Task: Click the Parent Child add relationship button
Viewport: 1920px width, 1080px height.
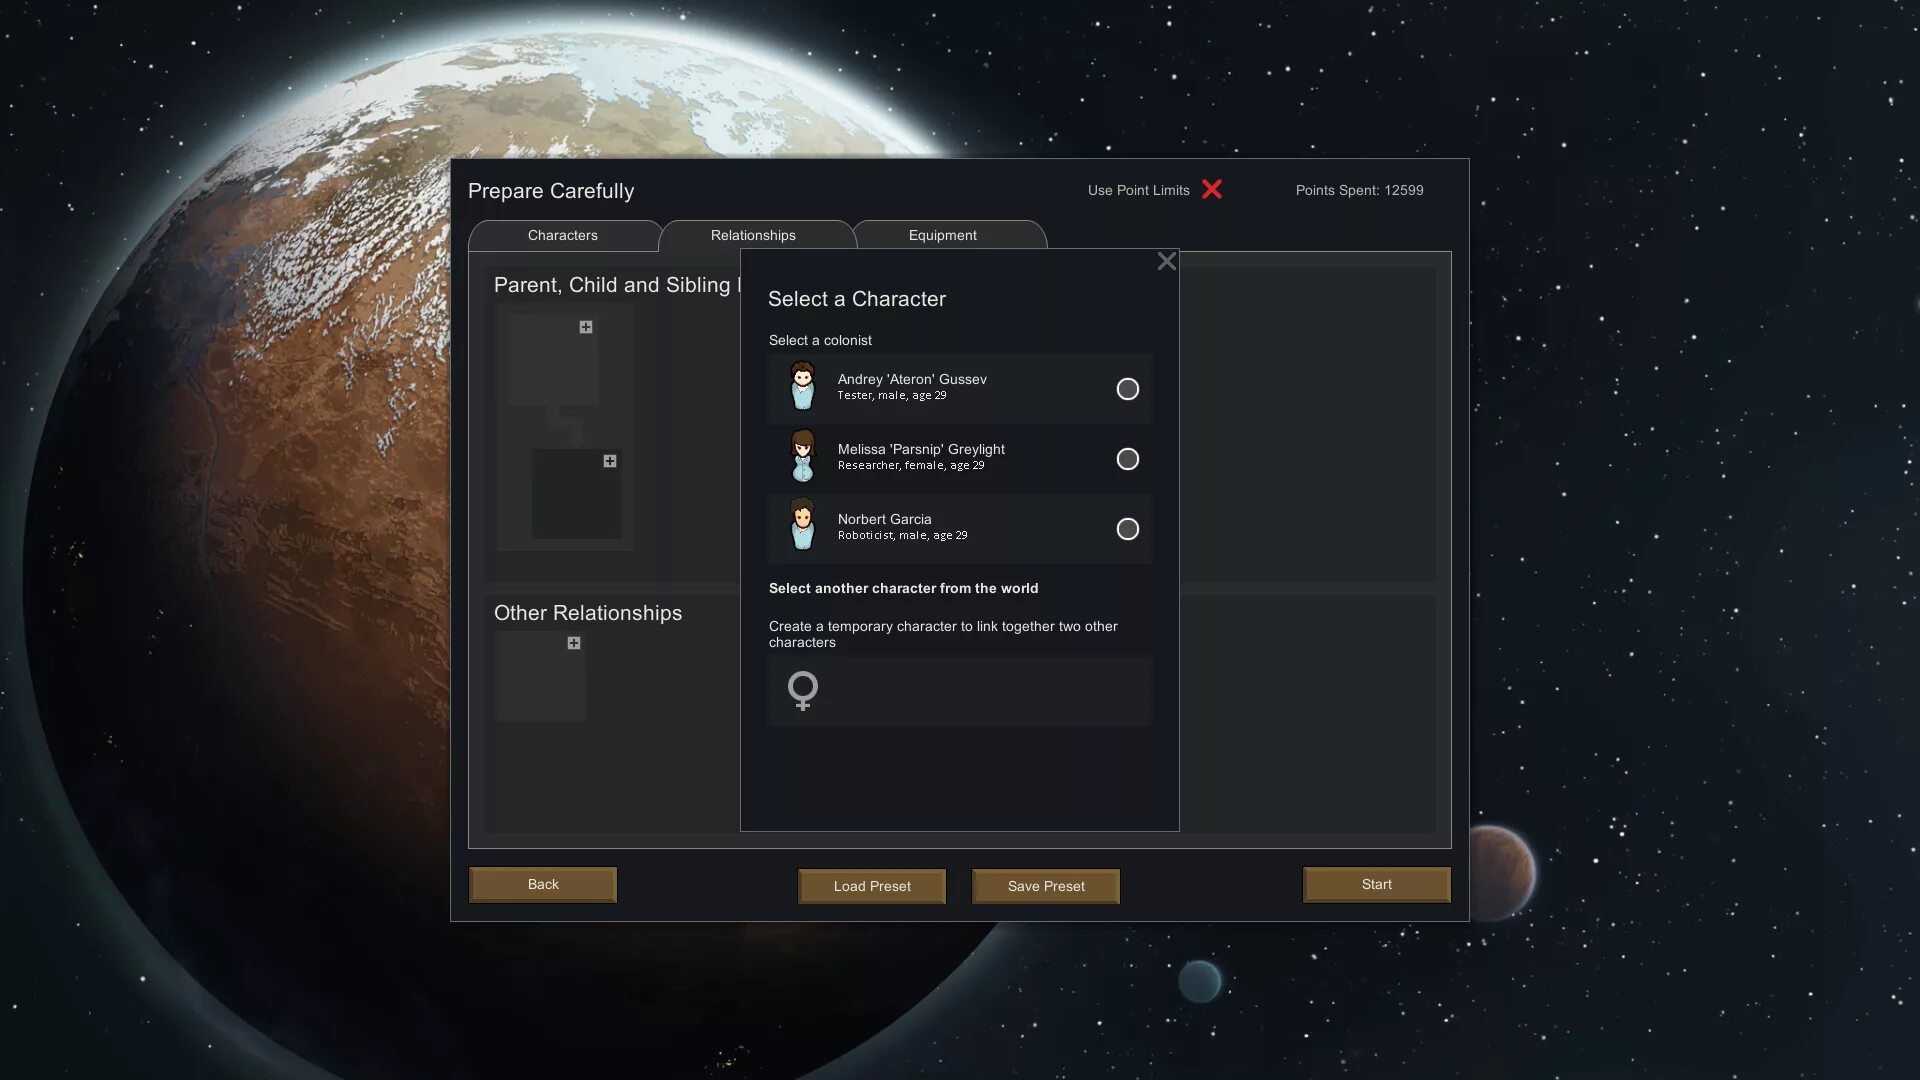Action: click(585, 327)
